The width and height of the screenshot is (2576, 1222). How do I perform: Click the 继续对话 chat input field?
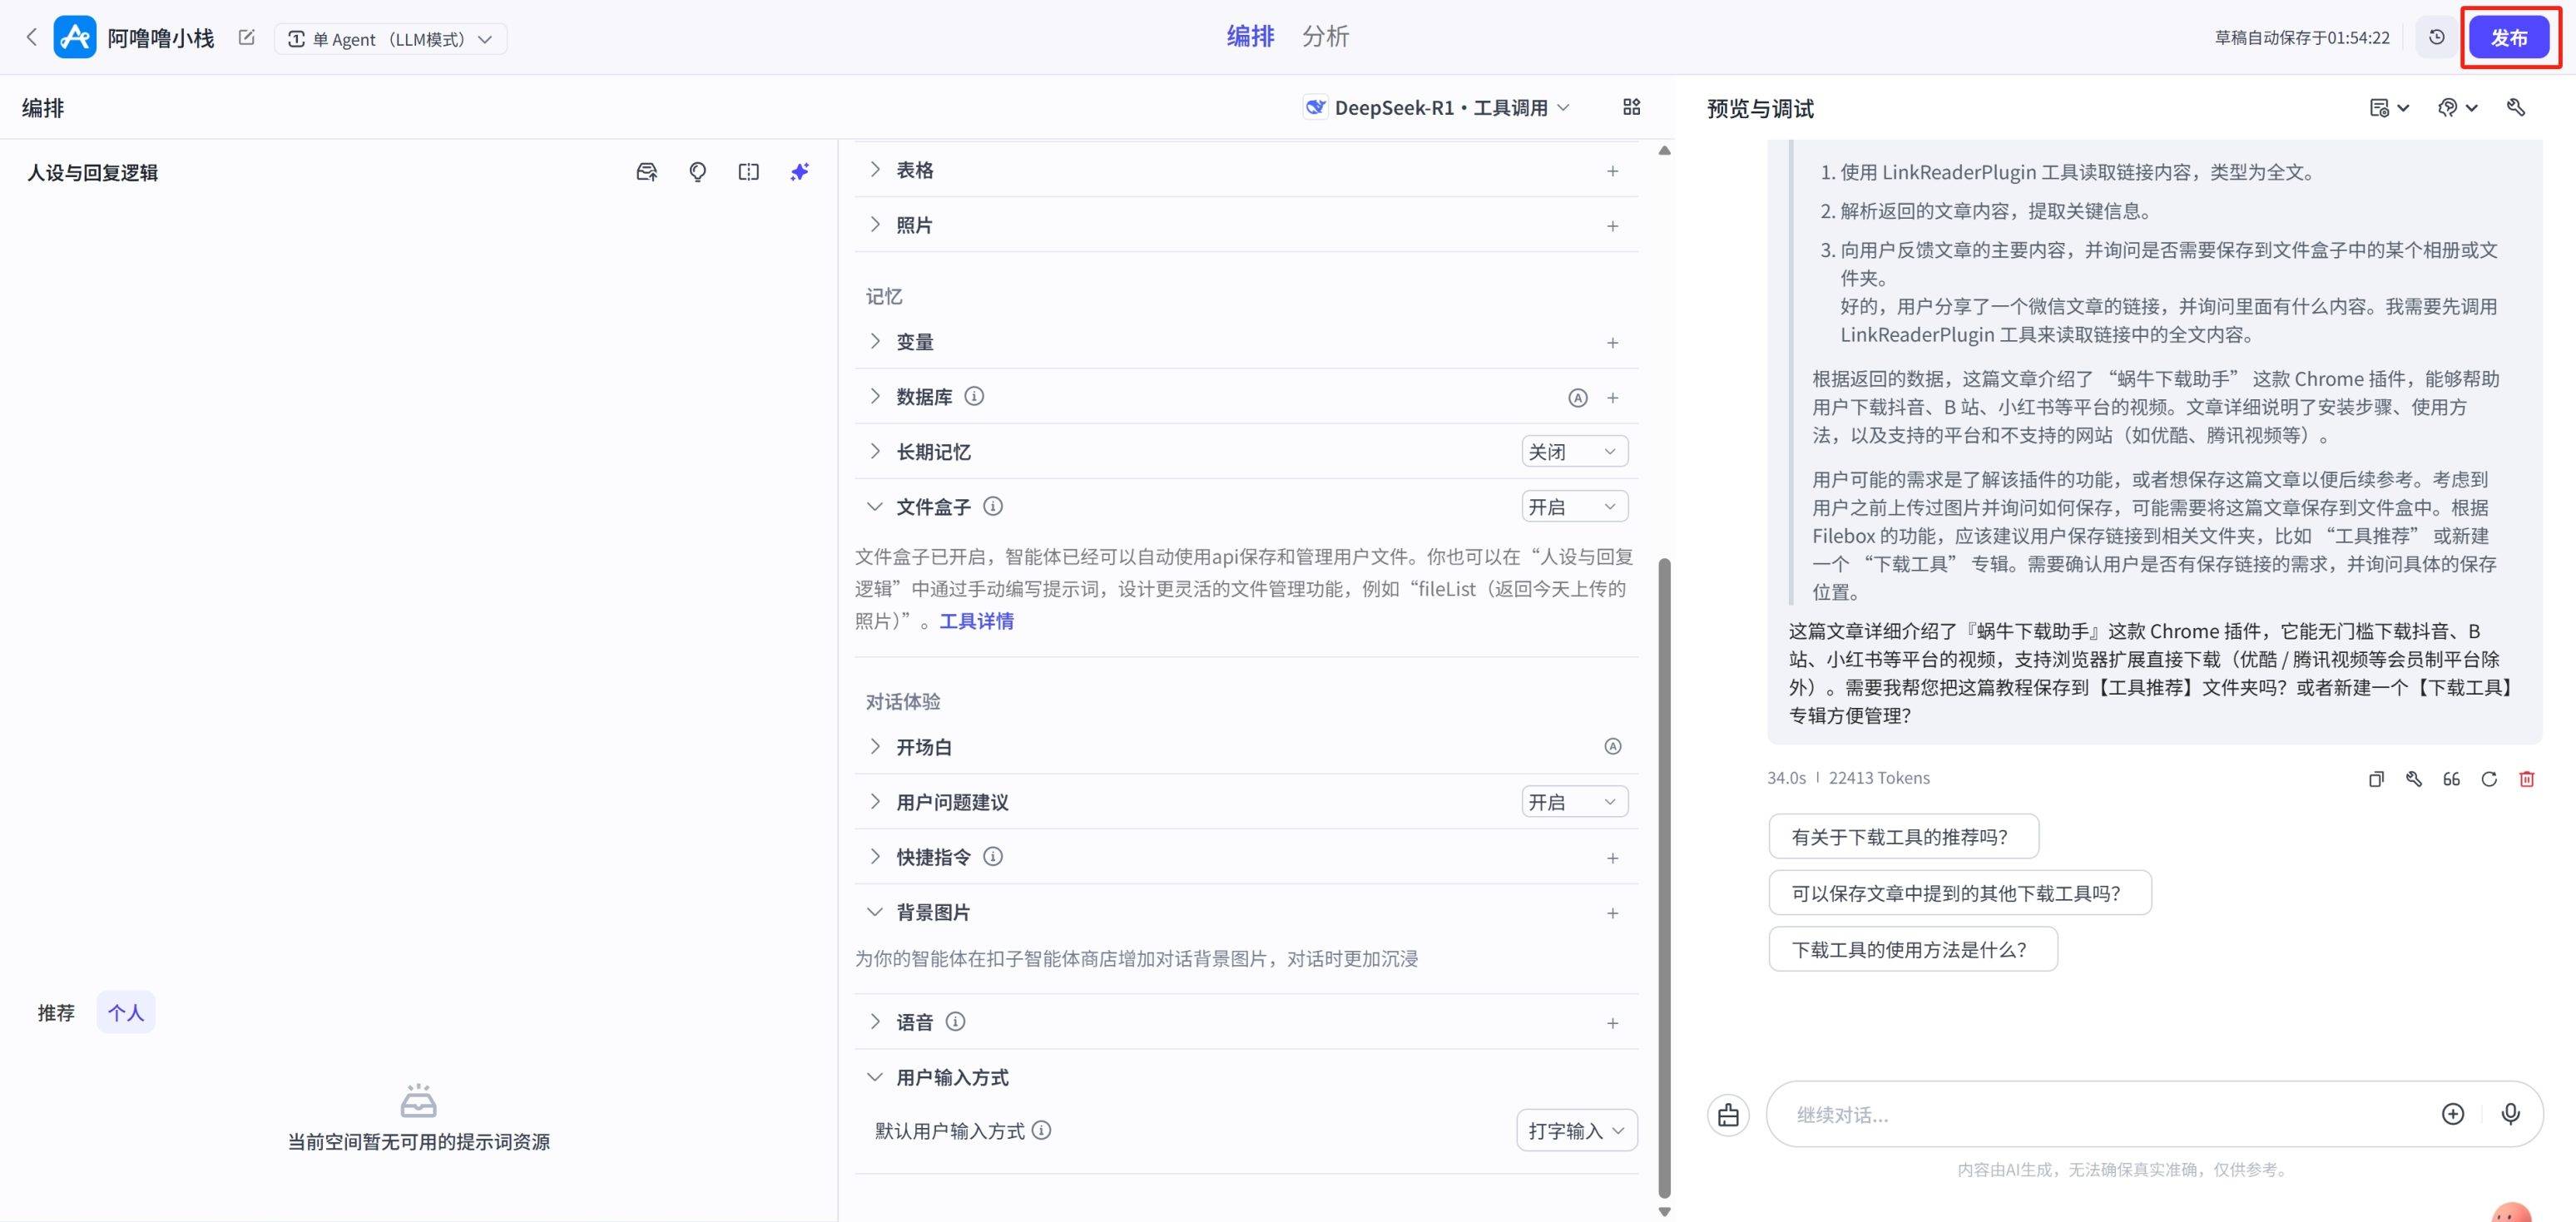point(2100,1115)
